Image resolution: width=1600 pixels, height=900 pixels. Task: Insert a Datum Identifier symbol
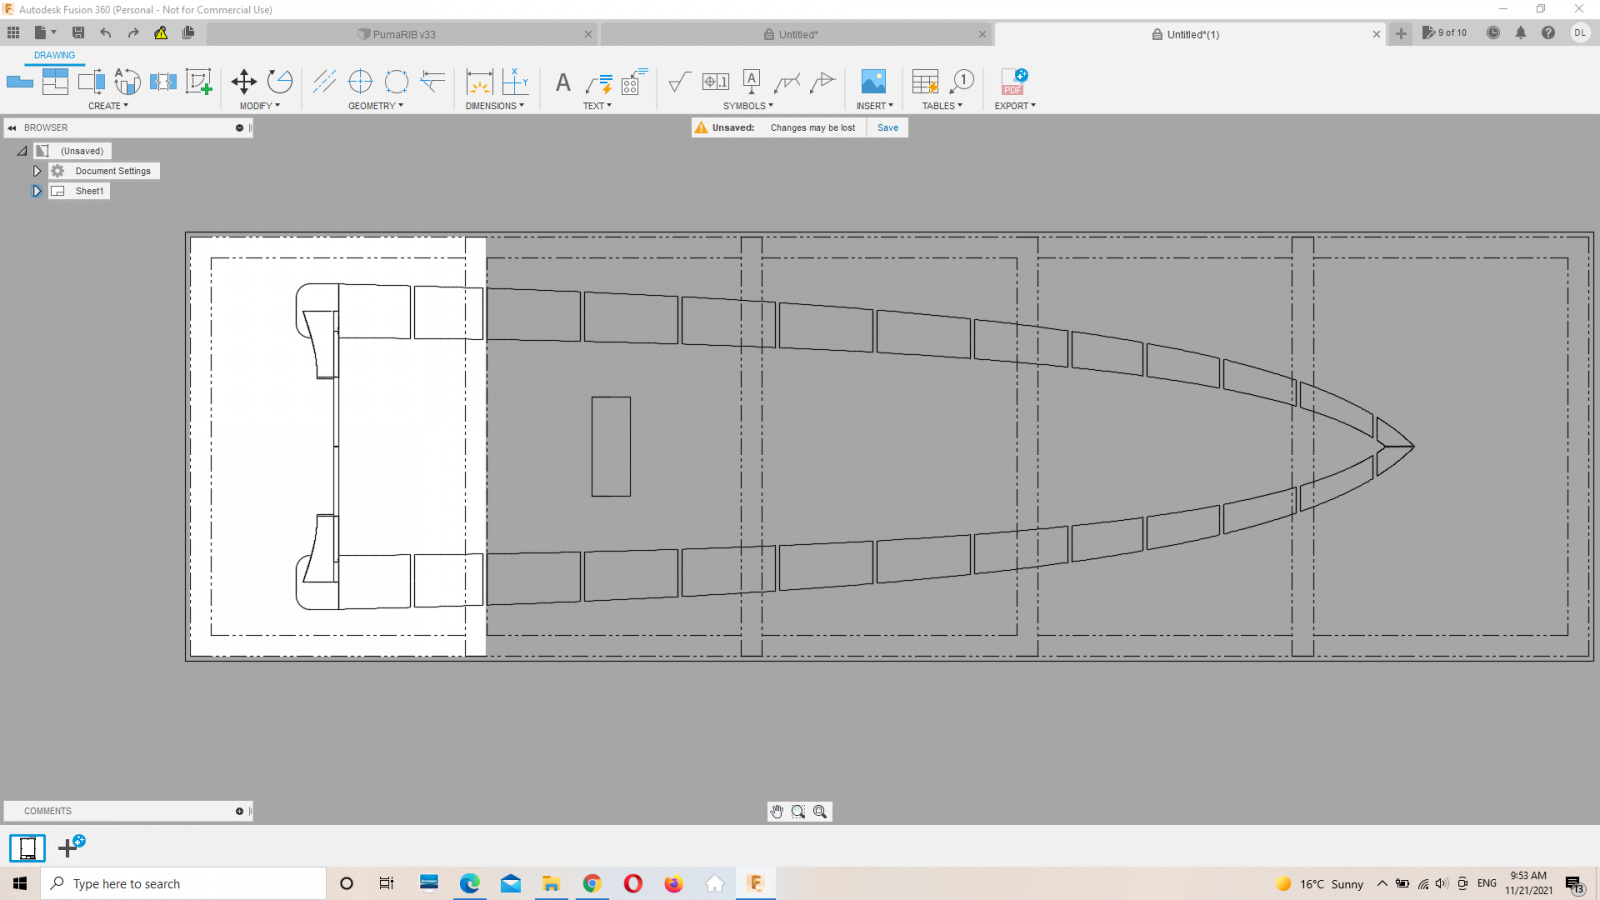752,81
